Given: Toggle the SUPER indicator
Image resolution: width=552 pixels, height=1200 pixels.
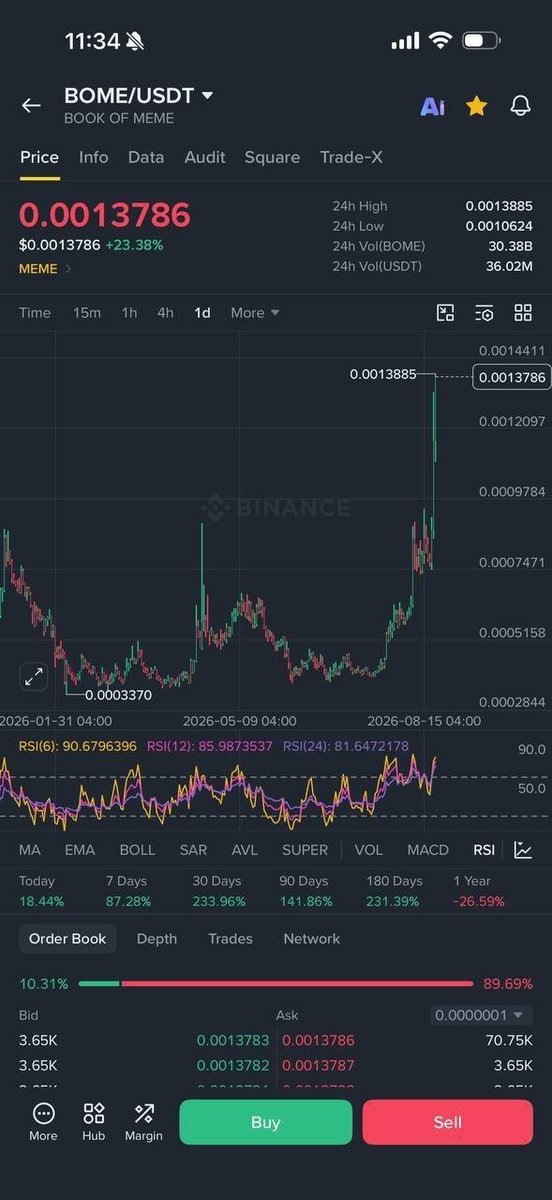Looking at the screenshot, I should click(305, 850).
